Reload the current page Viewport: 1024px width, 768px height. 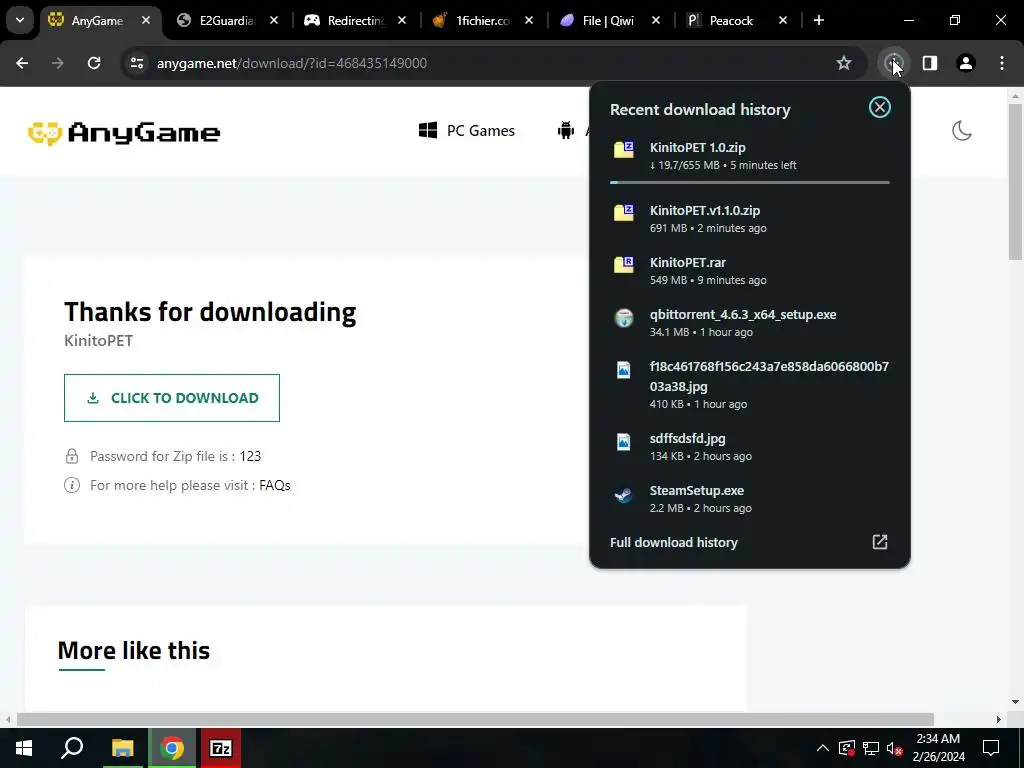(94, 63)
